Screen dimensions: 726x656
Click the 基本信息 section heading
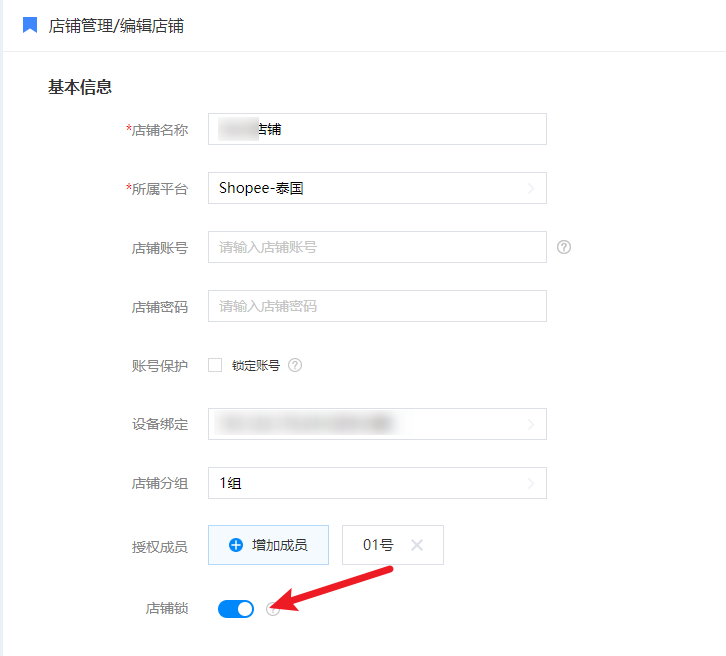click(80, 87)
